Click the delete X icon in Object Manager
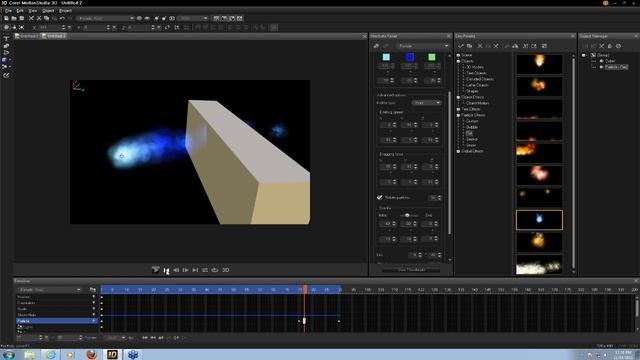Viewport: 640px width, 360px height. [602, 46]
